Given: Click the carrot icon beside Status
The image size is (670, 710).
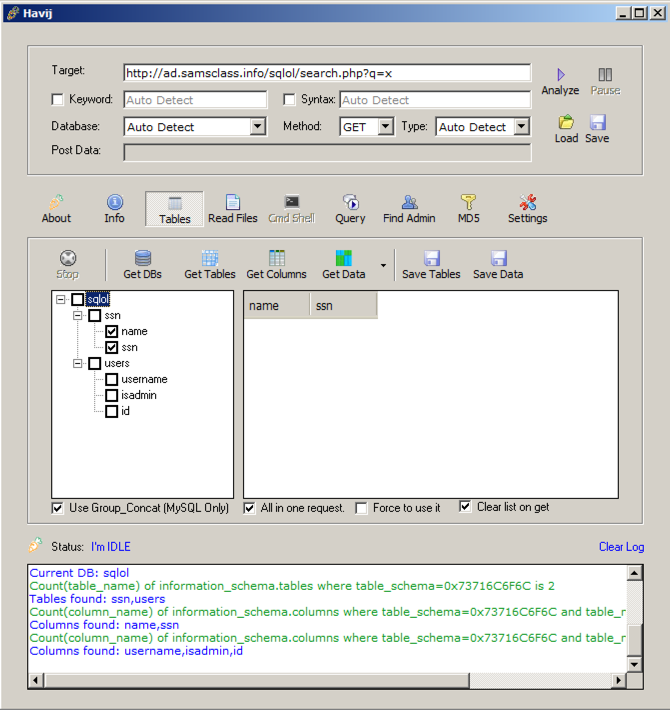Looking at the screenshot, I should 35,545.
